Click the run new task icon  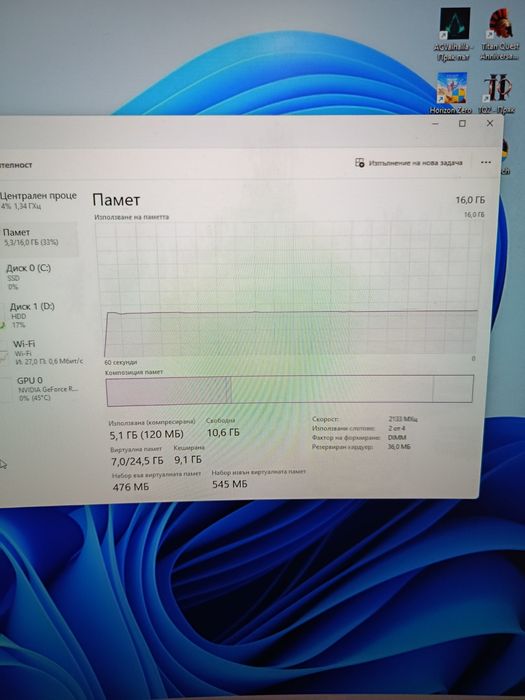[x=359, y=162]
